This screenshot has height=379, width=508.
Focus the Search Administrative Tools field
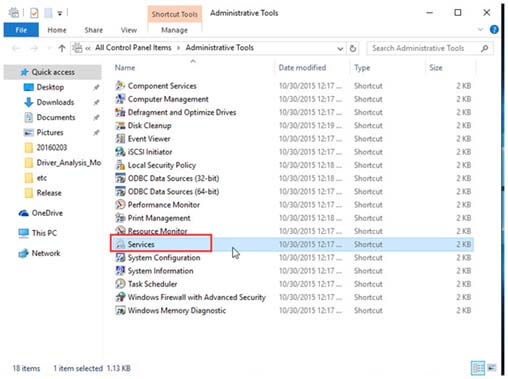pyautogui.click(x=430, y=48)
